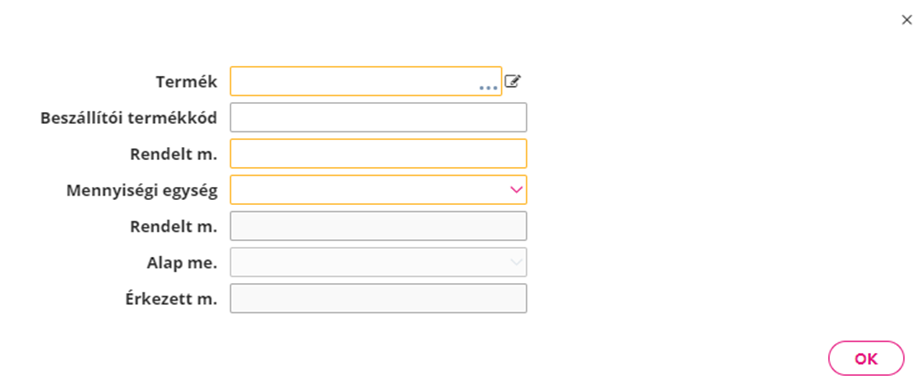Click the disabled gray Rendelt m. field
Screen dimensions: 918x379
(x=378, y=226)
